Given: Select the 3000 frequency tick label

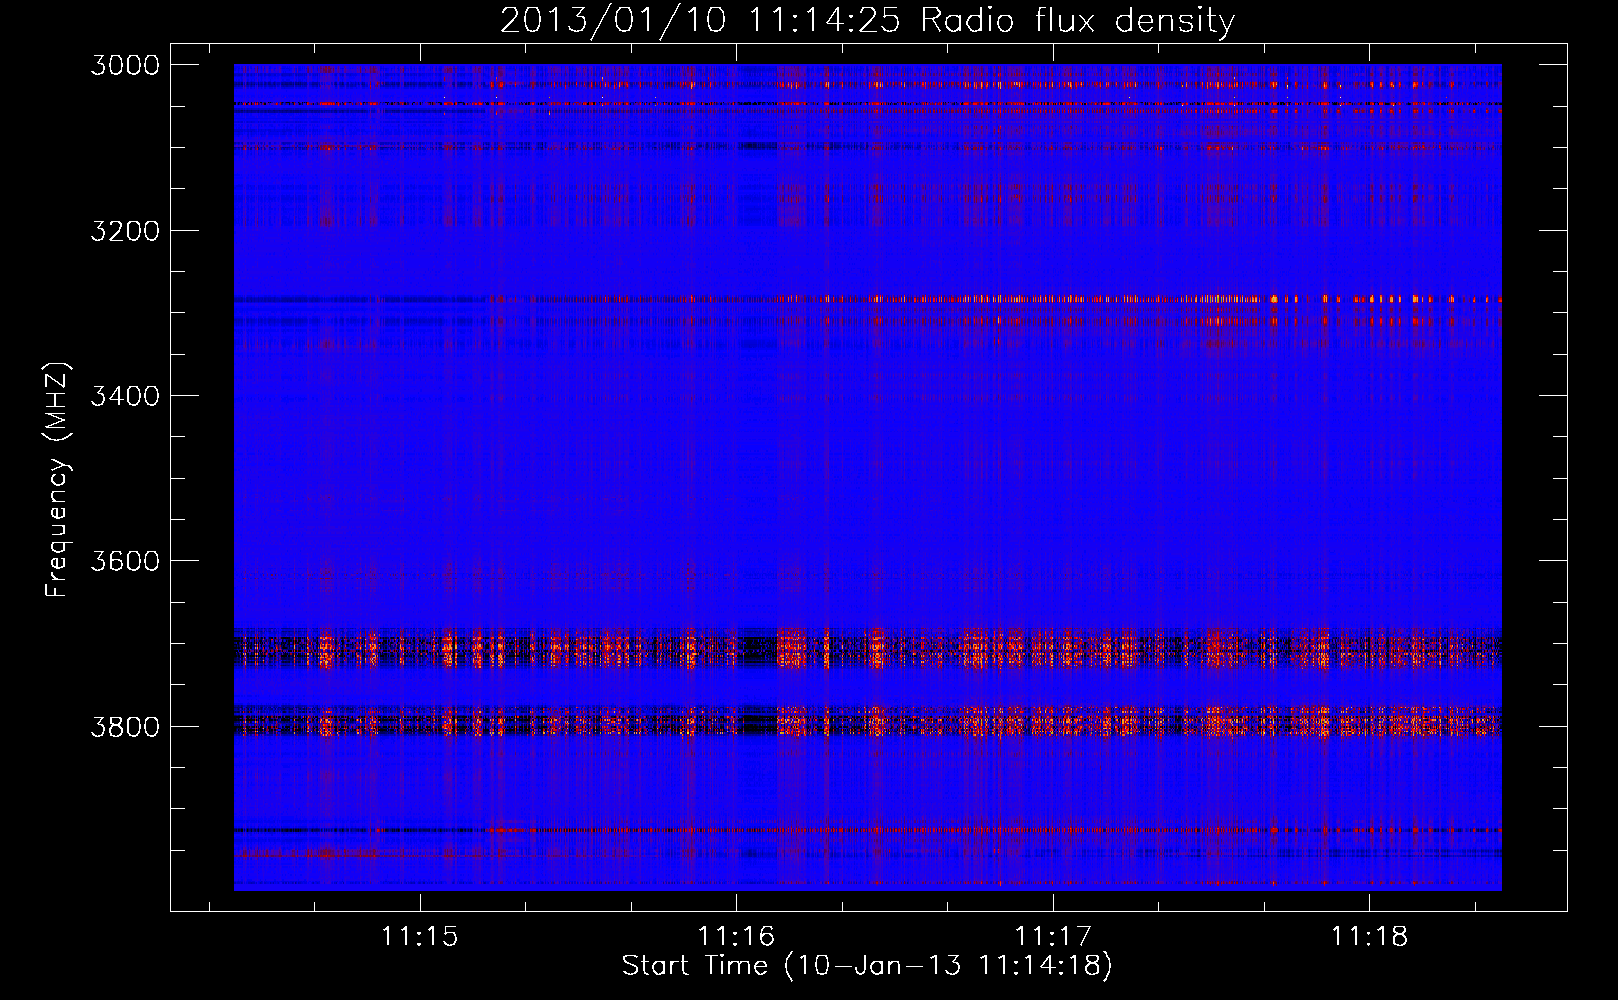Looking at the screenshot, I should [x=125, y=65].
